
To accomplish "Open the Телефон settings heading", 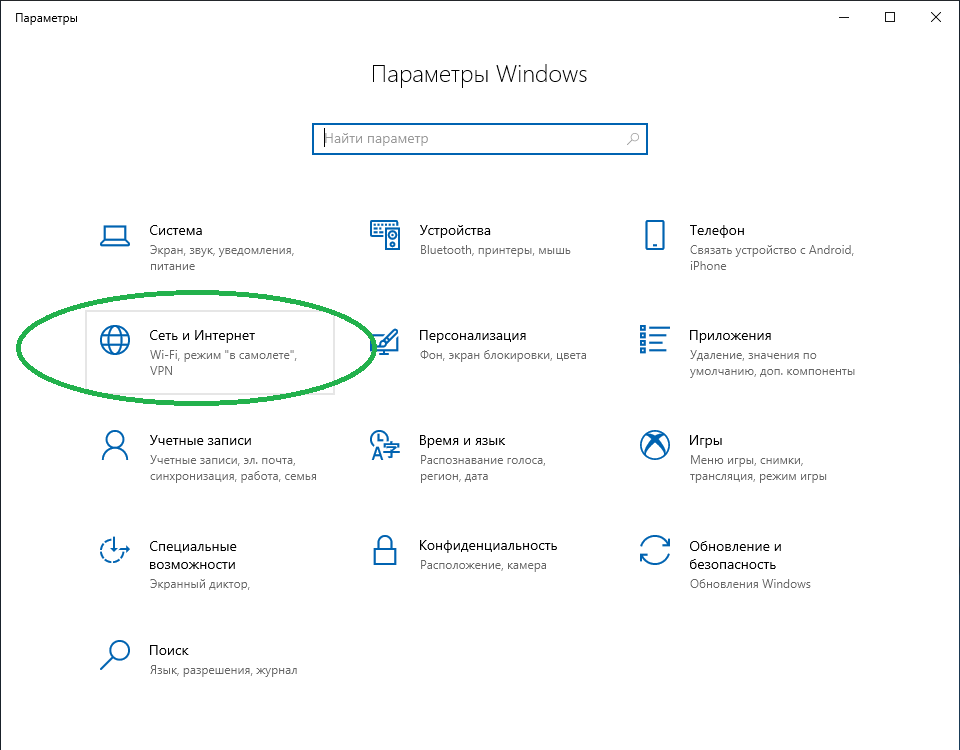I will pyautogui.click(x=717, y=230).
